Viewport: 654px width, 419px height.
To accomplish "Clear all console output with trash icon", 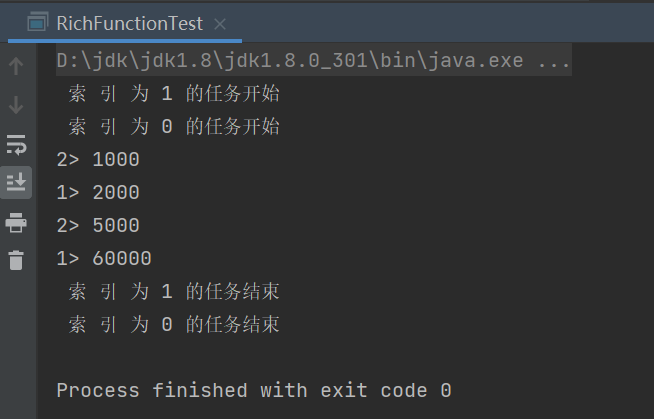I will point(16,260).
